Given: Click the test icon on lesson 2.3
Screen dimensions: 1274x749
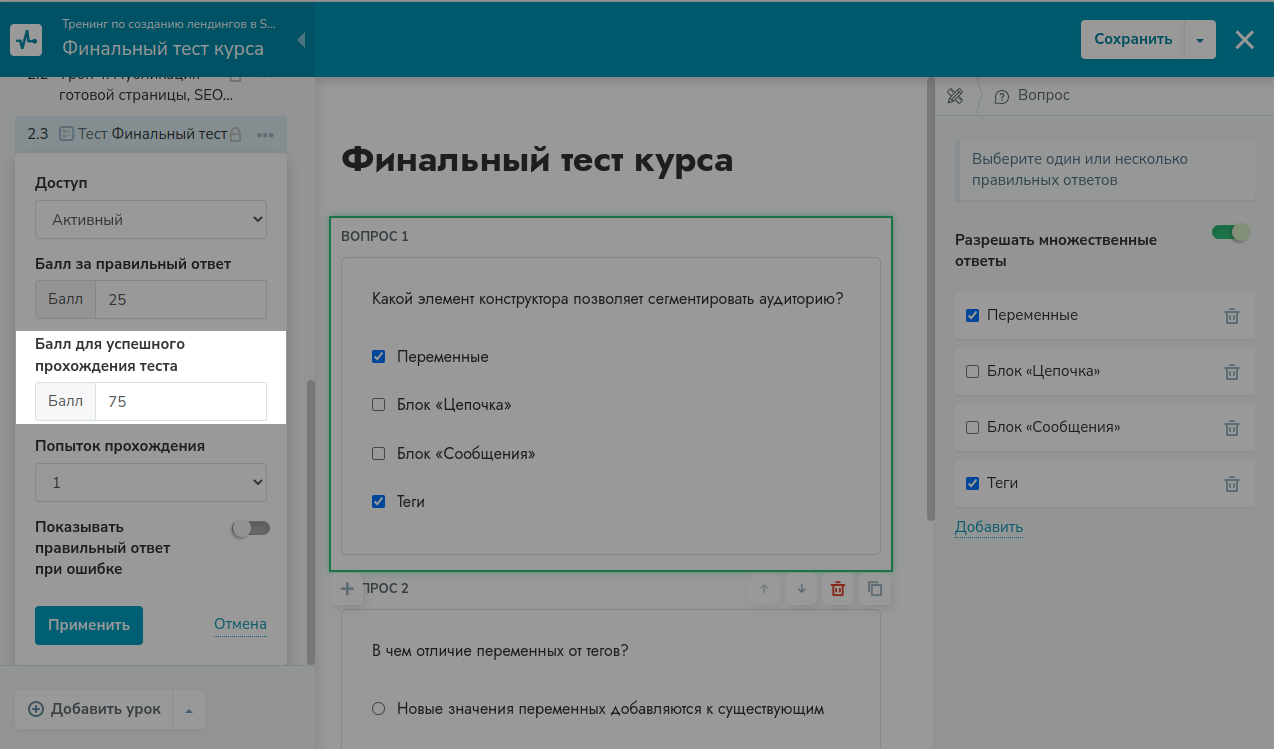Looking at the screenshot, I should [67, 134].
